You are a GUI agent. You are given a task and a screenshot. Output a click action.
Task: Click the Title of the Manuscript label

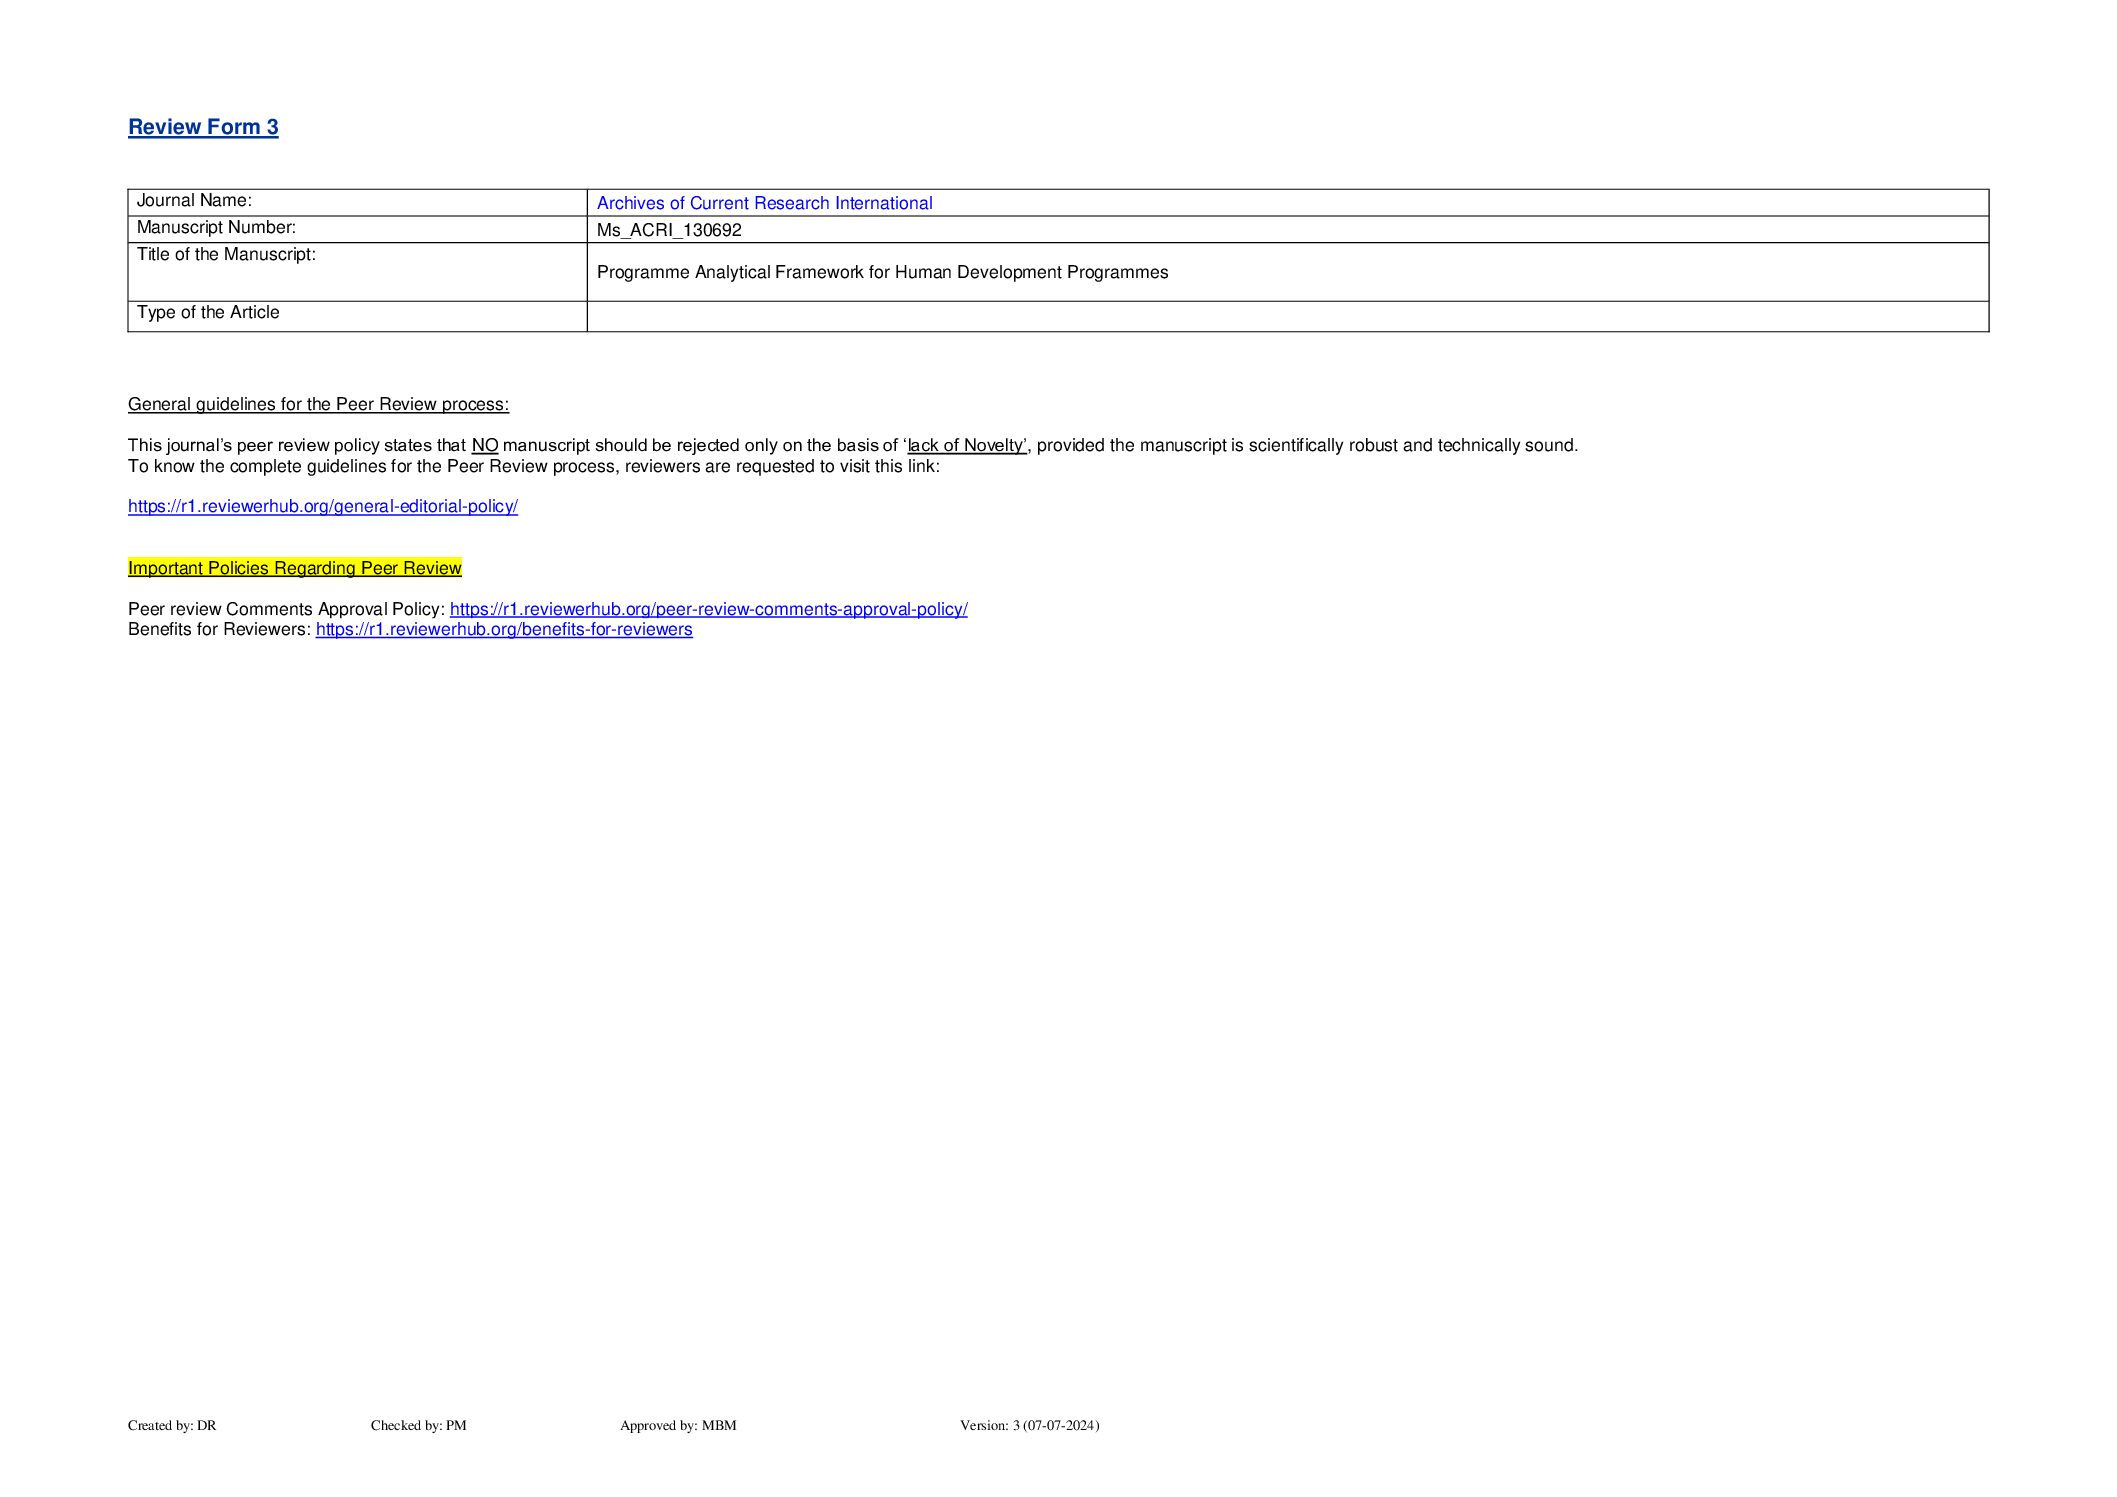pos(226,255)
